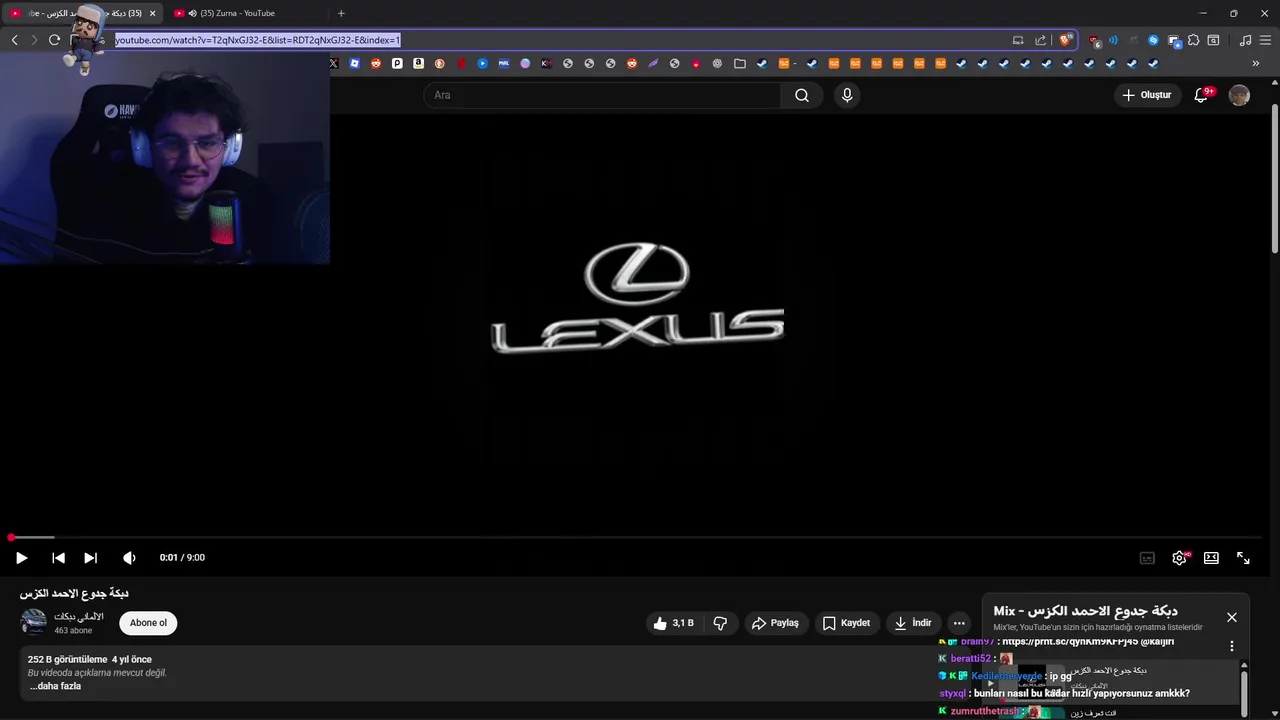This screenshot has width=1280, height=720.
Task: Open the Paylaş share dialog
Action: point(776,623)
